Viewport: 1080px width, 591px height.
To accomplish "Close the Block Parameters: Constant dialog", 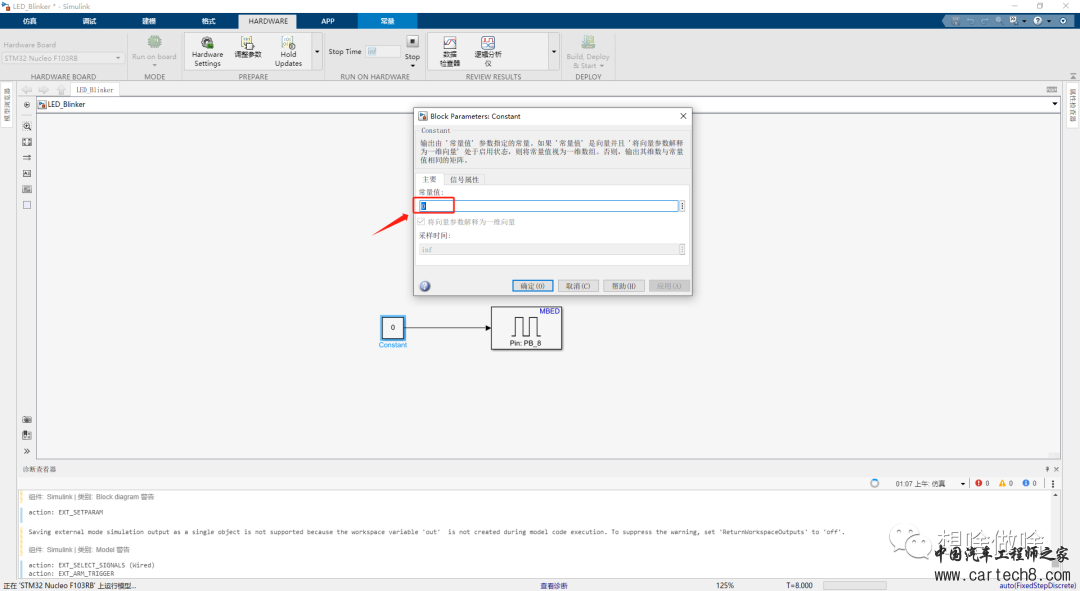I will (x=683, y=116).
